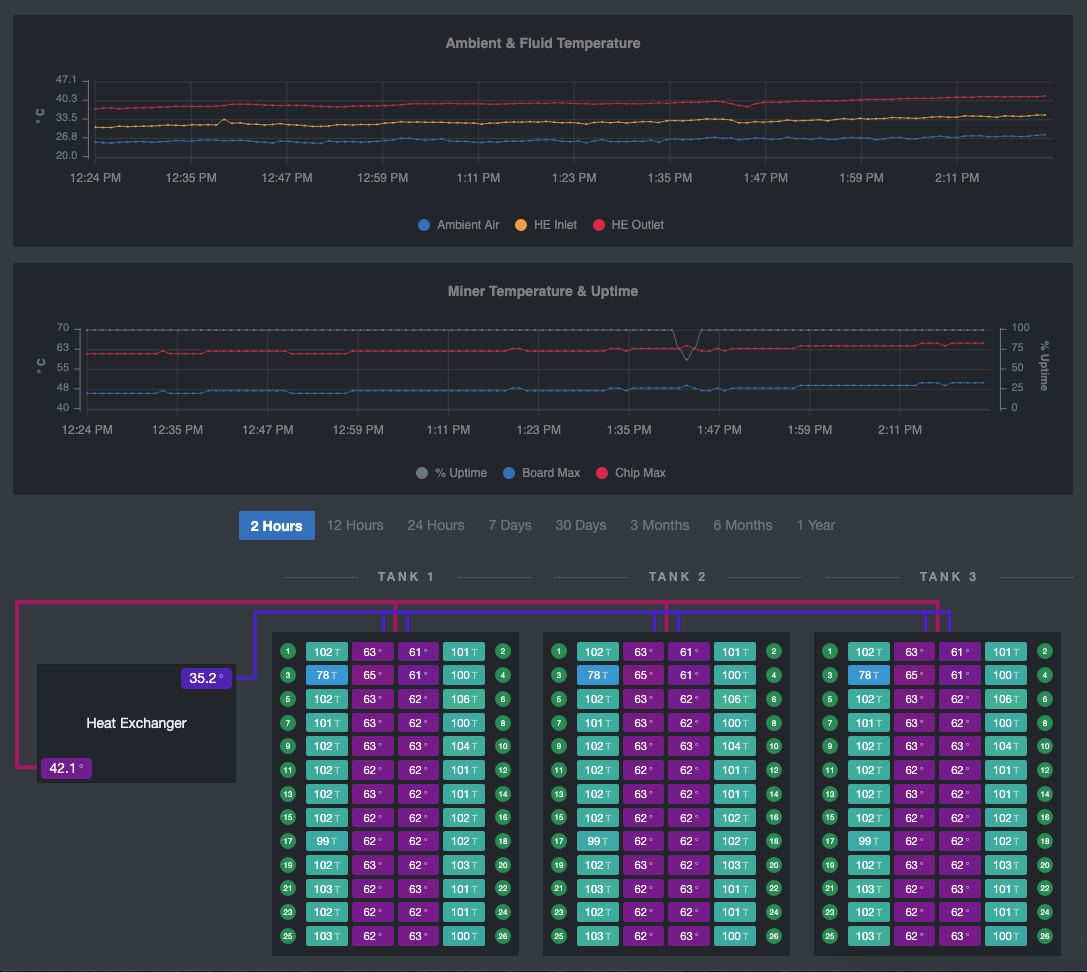Click the 30 Days time range button

coord(580,525)
